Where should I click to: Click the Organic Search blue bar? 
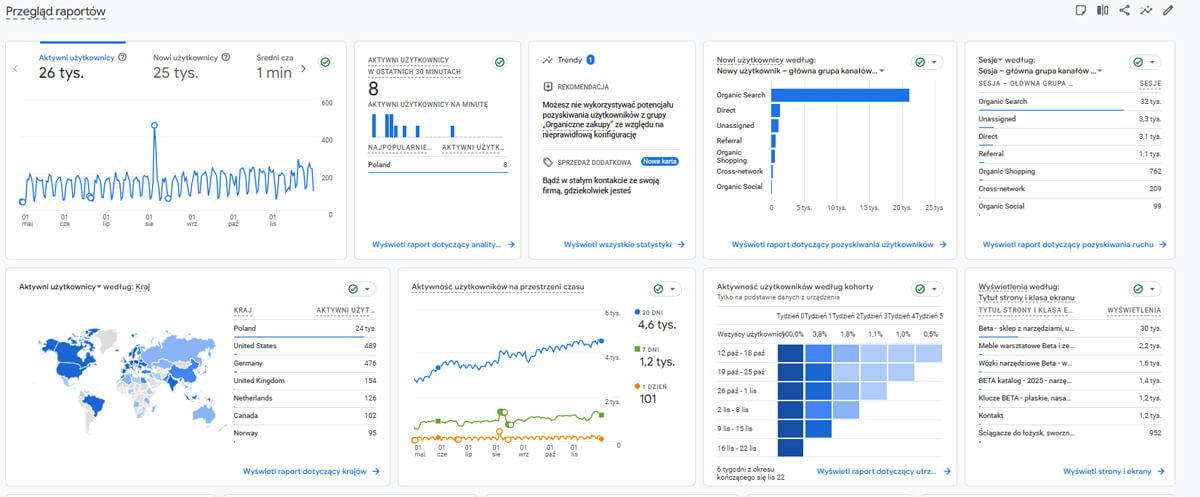click(839, 95)
